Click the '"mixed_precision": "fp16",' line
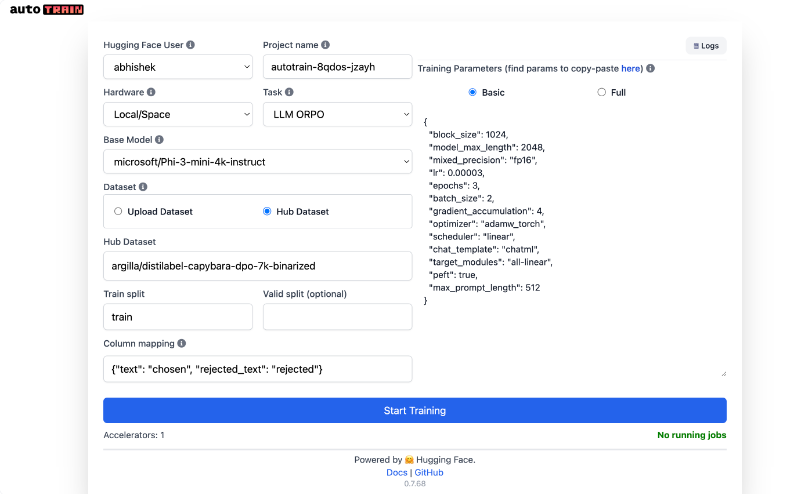The height and width of the screenshot is (494, 803). pos(483,160)
